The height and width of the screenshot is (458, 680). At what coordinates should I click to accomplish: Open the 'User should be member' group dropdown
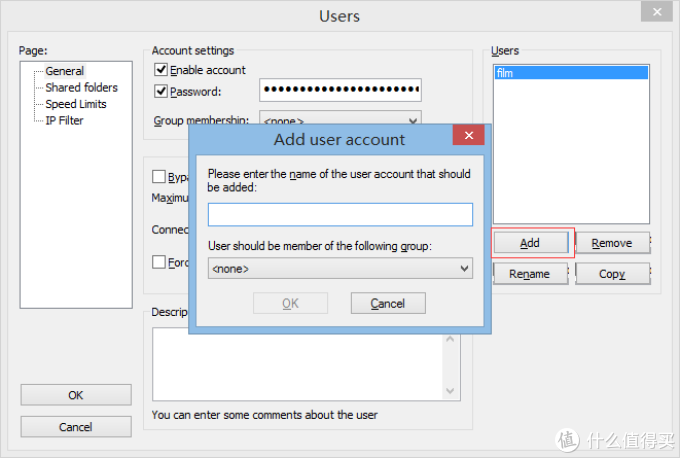tap(340, 268)
